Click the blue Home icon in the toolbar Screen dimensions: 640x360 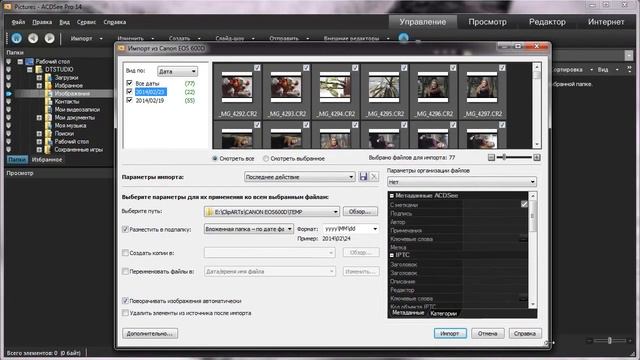pyautogui.click(x=17, y=38)
